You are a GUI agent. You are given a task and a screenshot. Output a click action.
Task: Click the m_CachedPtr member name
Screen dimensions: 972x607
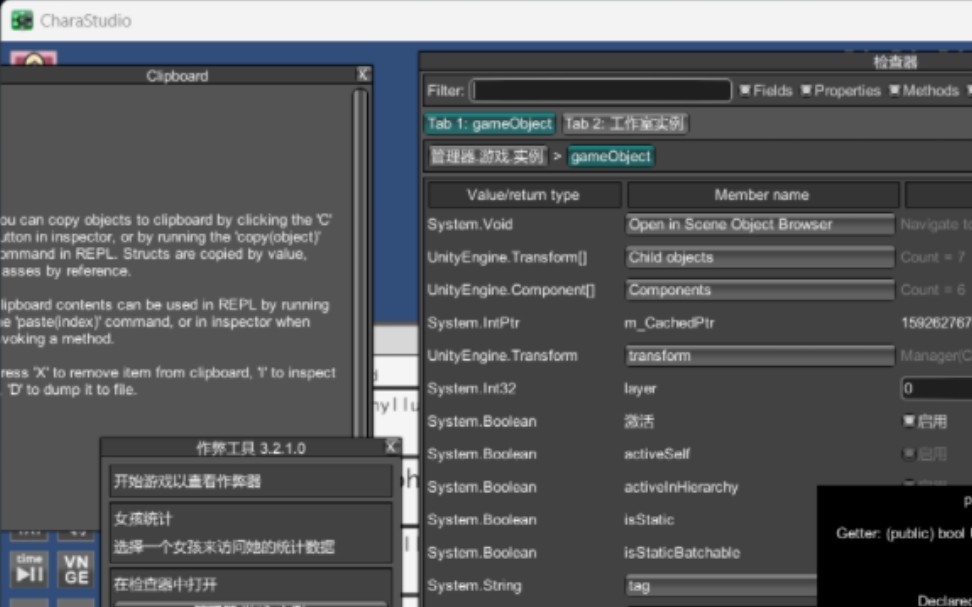tap(669, 323)
